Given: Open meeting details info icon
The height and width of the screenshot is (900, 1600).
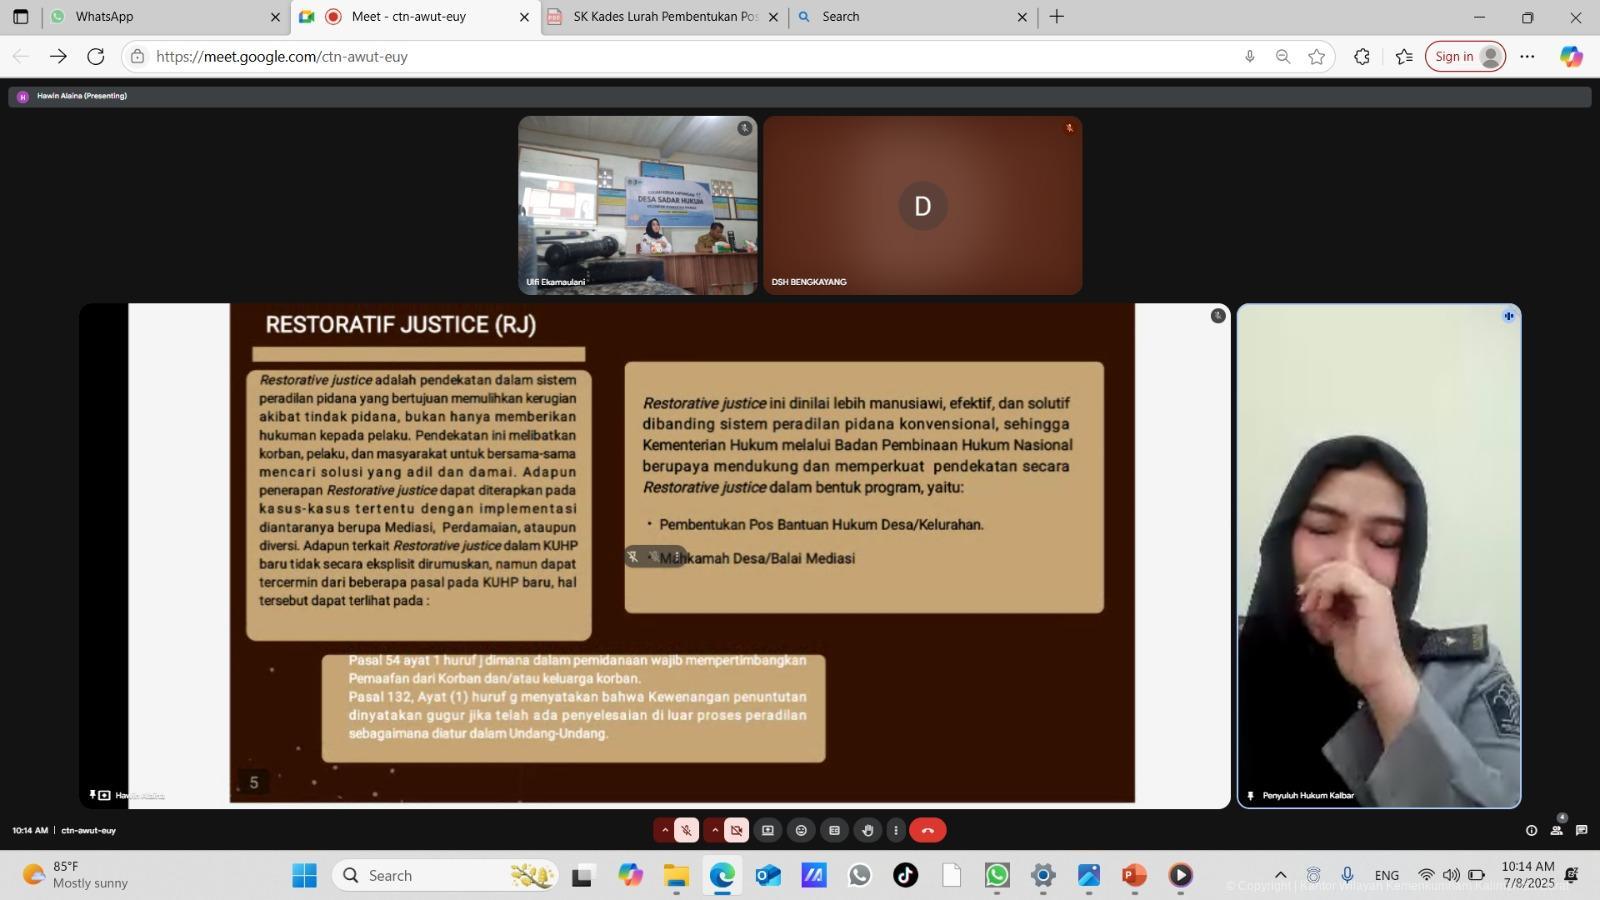Looking at the screenshot, I should pyautogui.click(x=1531, y=830).
